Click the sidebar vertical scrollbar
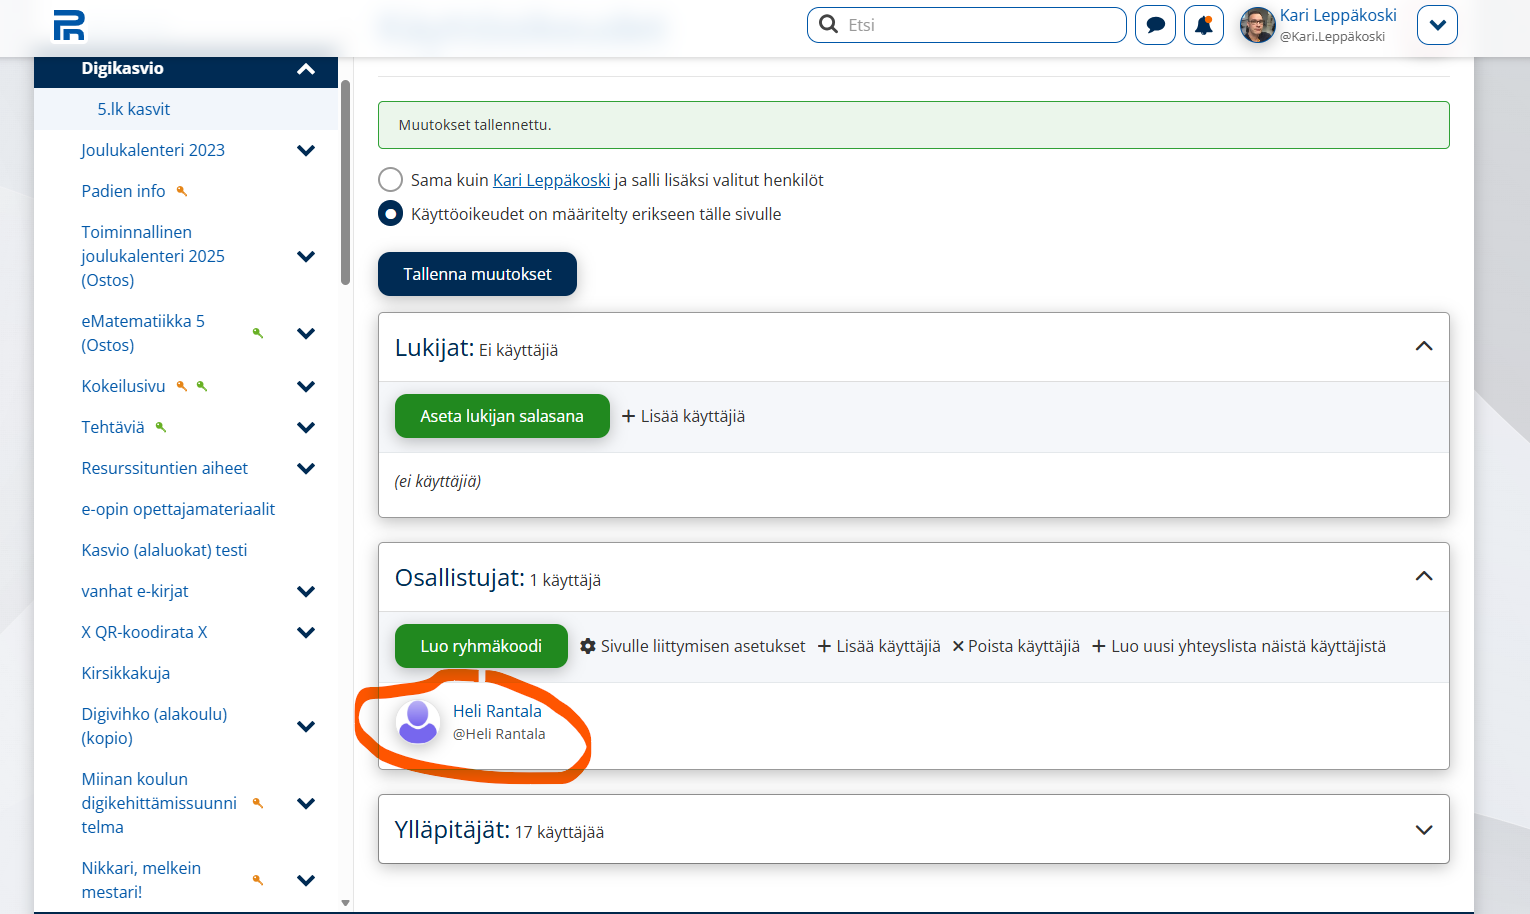 click(x=345, y=183)
